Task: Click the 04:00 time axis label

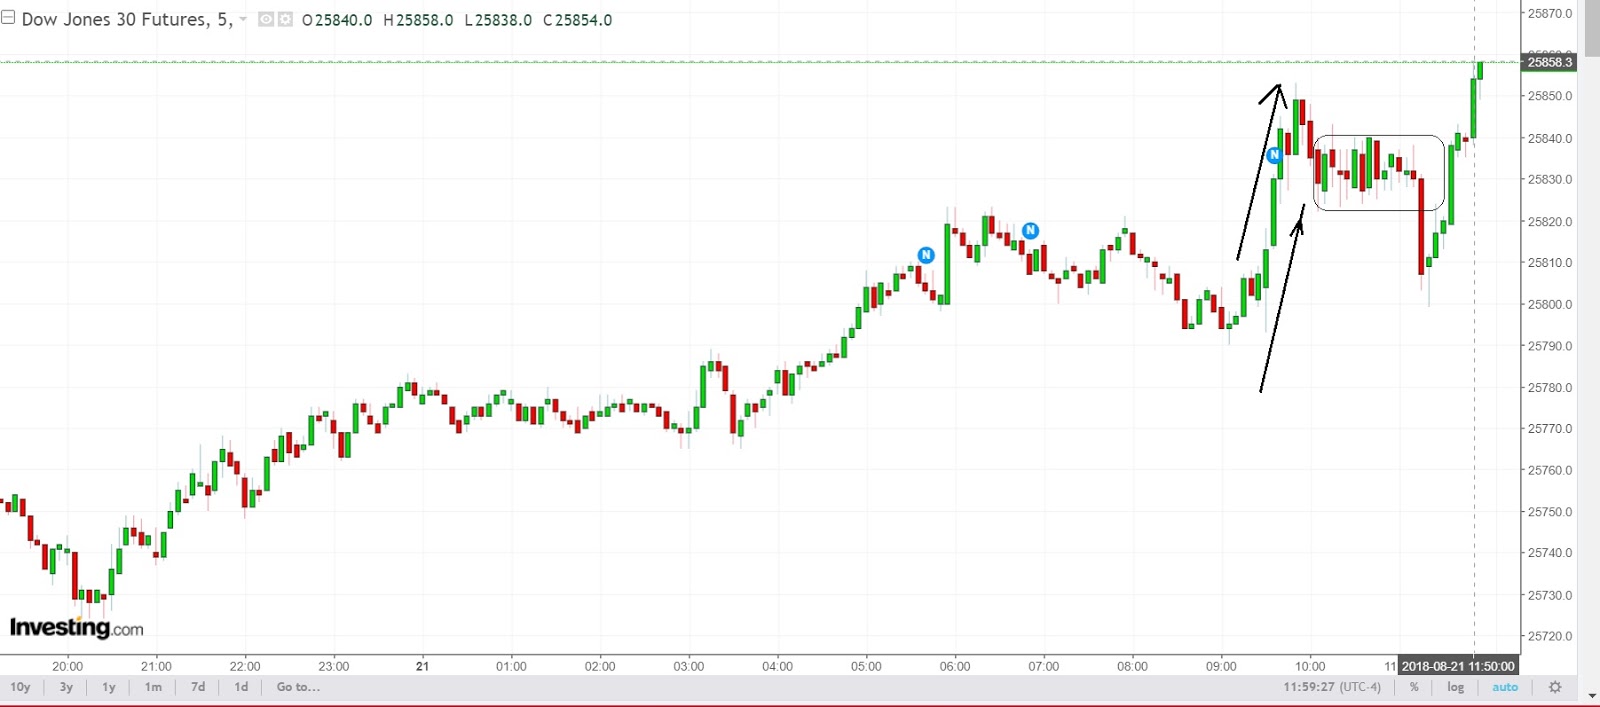Action: click(777, 666)
